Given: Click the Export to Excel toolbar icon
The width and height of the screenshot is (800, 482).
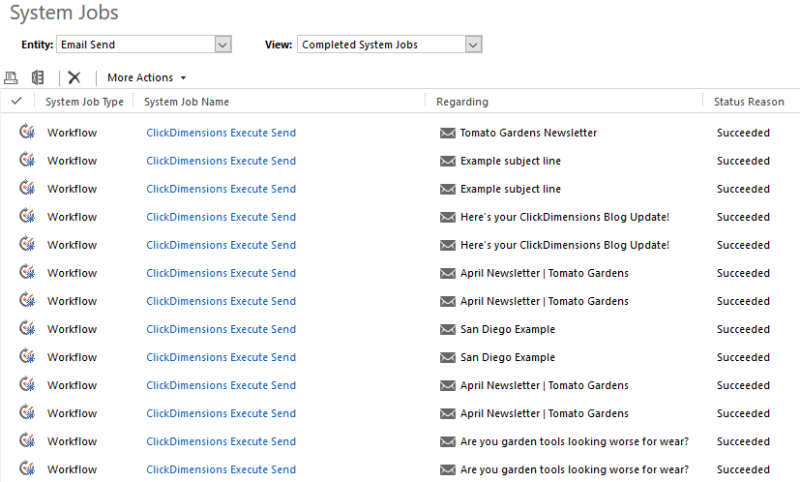Looking at the screenshot, I should 38,78.
